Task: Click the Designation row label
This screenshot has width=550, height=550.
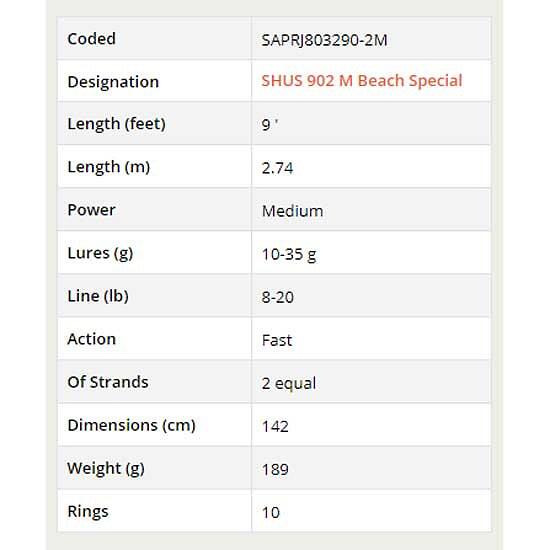Action: click(113, 82)
